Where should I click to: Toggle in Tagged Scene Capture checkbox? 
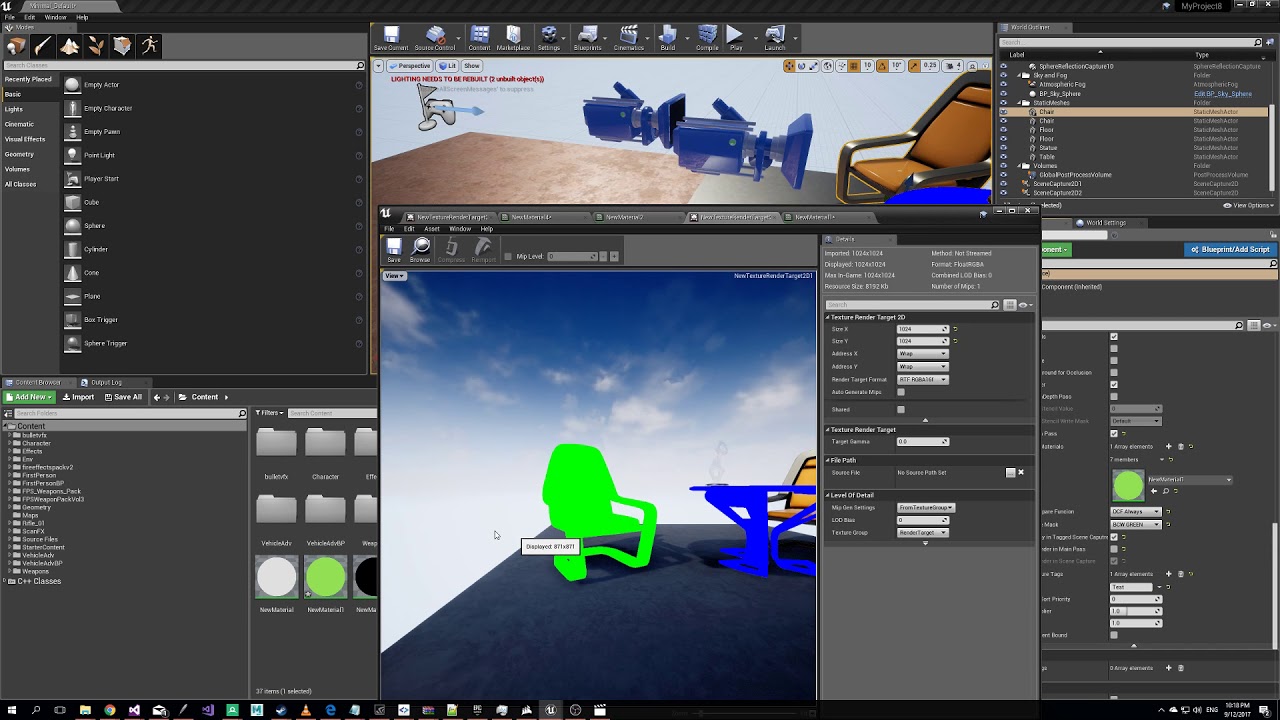click(x=1114, y=537)
